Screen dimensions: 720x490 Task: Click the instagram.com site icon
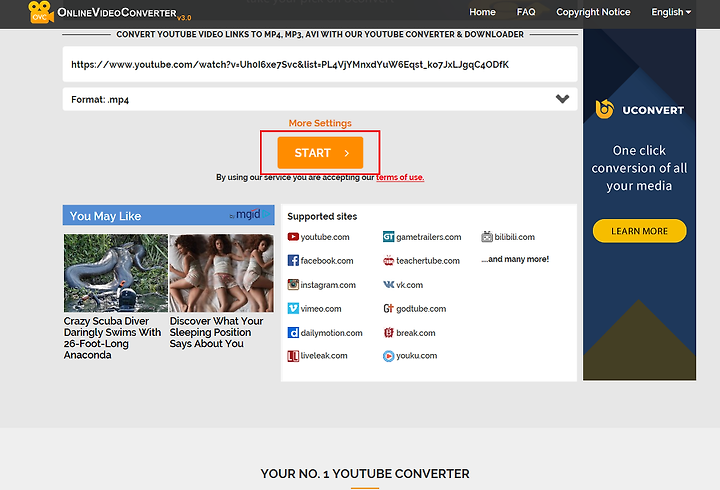[293, 285]
